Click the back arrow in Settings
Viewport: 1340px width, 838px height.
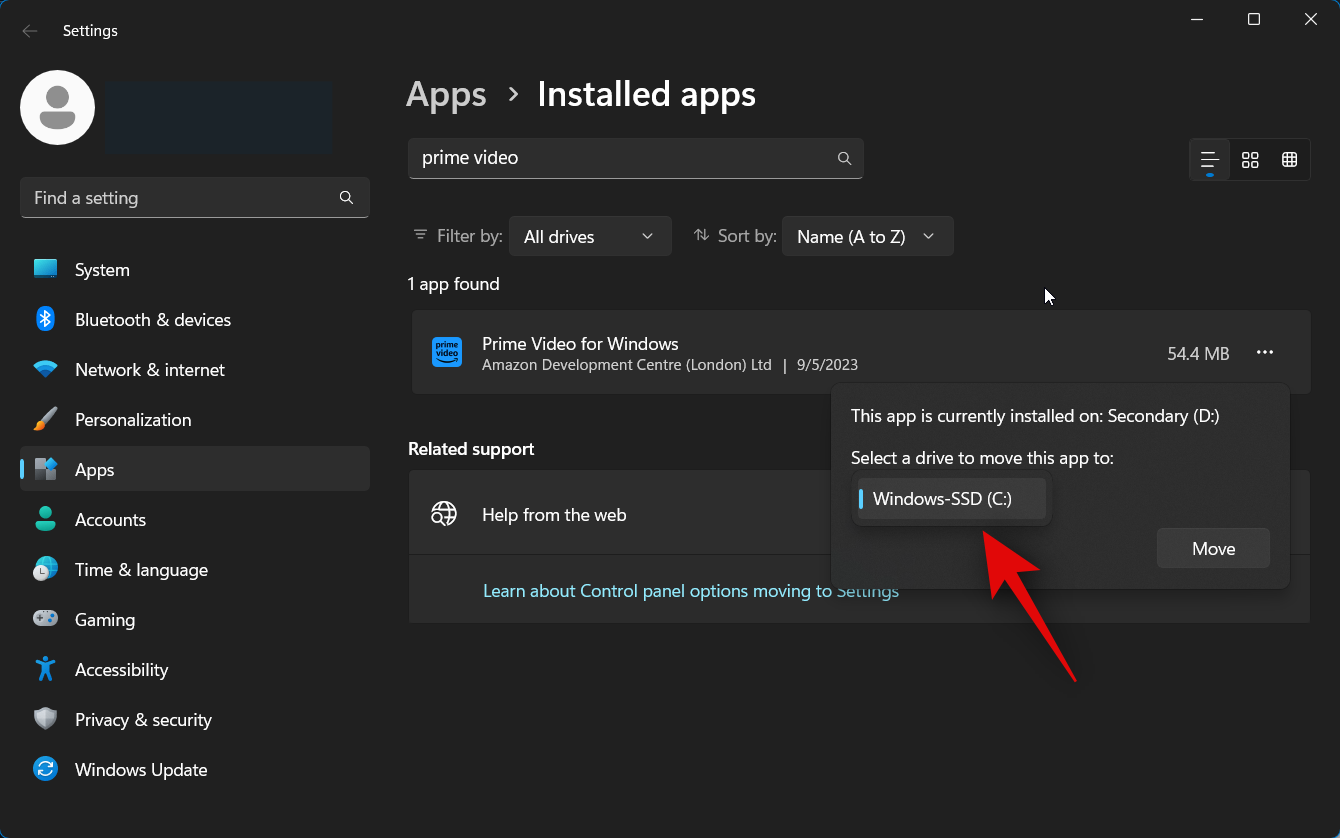[30, 31]
